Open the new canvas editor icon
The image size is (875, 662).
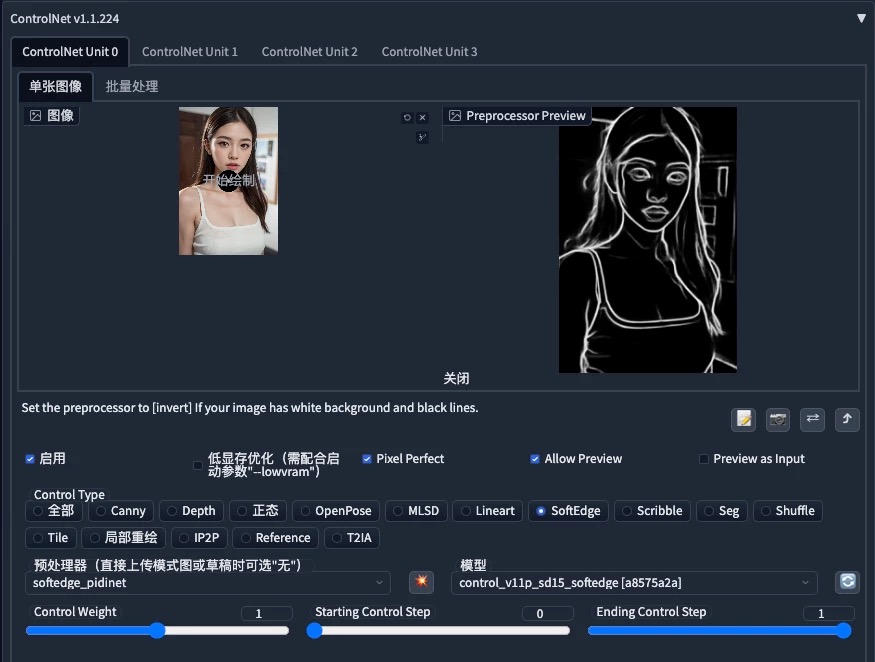click(743, 419)
